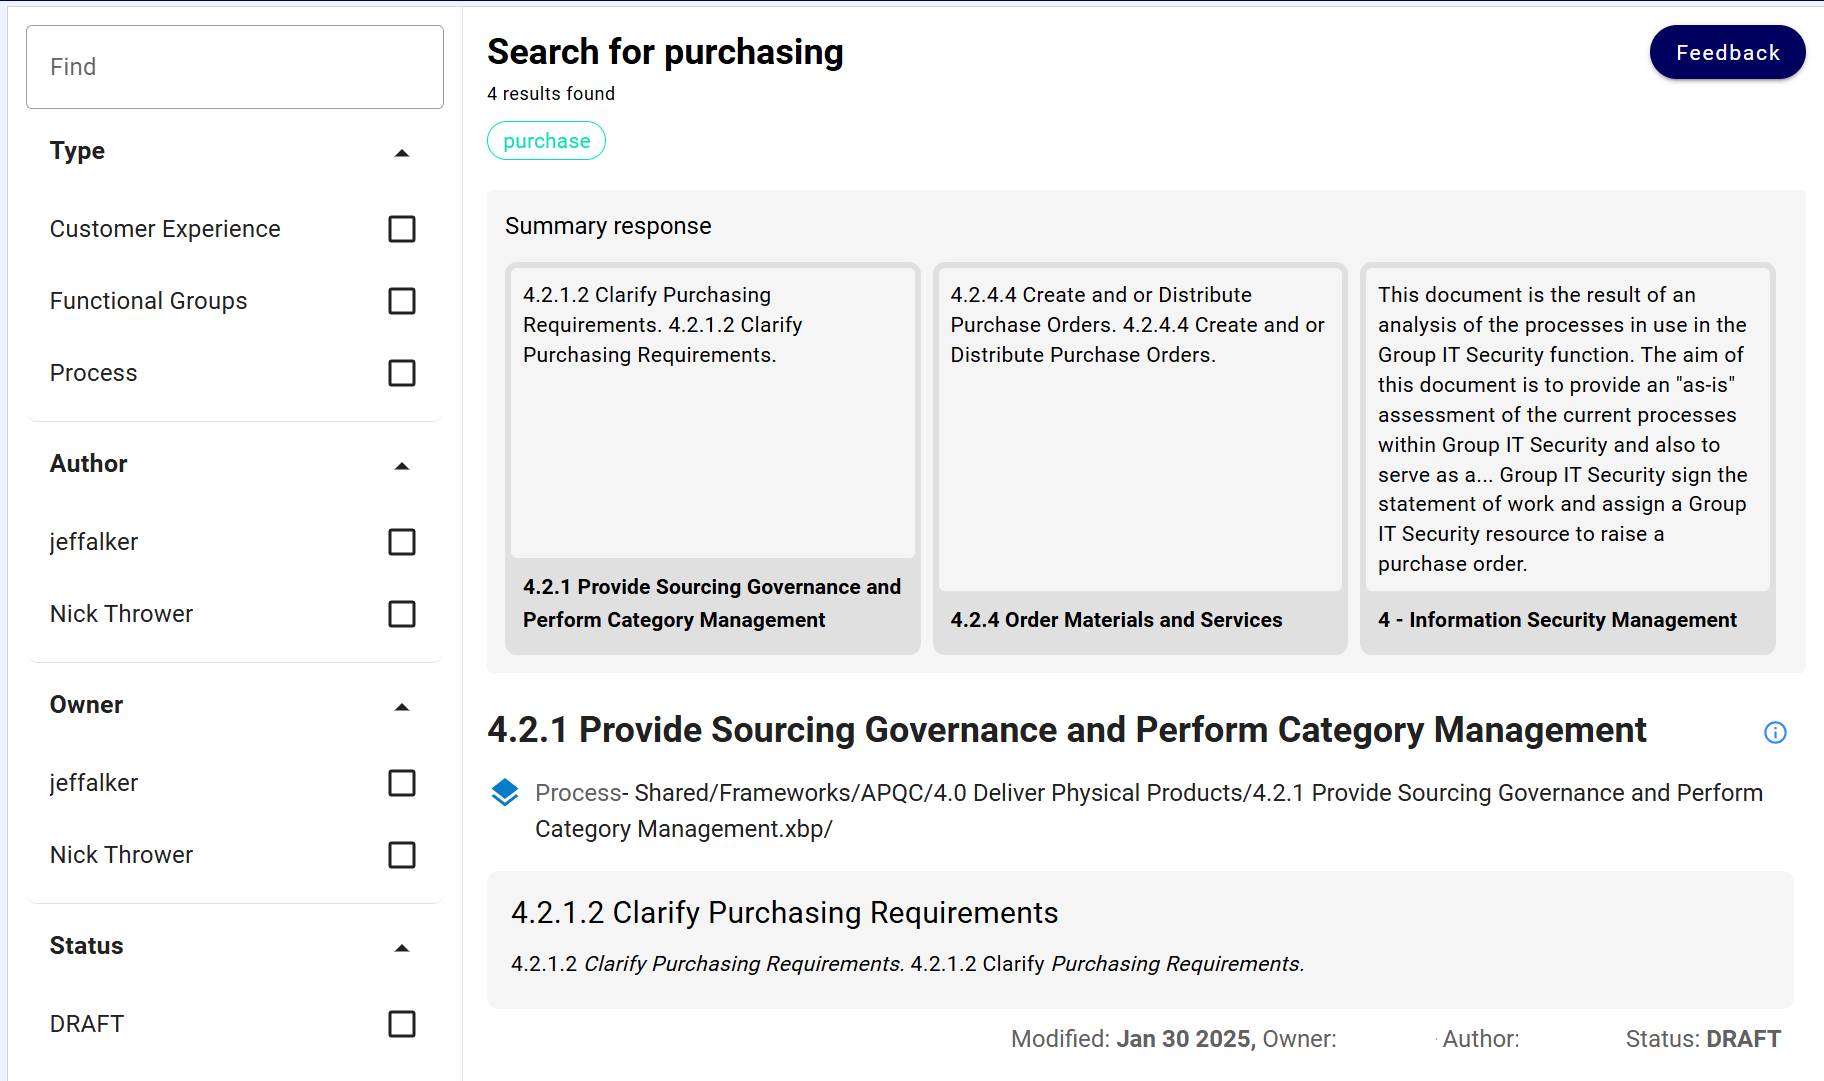Screen dimensions: 1824x1081
Task: Click the blue Process icon near the breadcrumb path
Action: coord(504,792)
